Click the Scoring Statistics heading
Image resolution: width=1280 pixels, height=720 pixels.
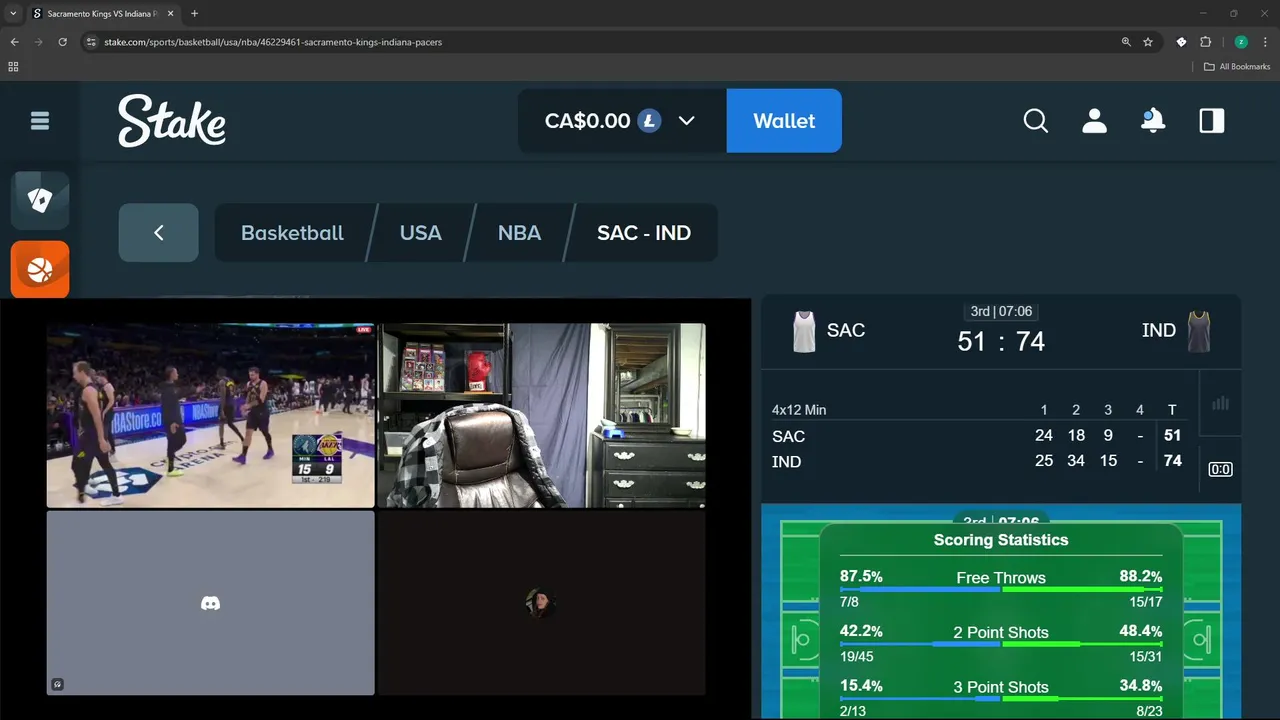[1001, 540]
